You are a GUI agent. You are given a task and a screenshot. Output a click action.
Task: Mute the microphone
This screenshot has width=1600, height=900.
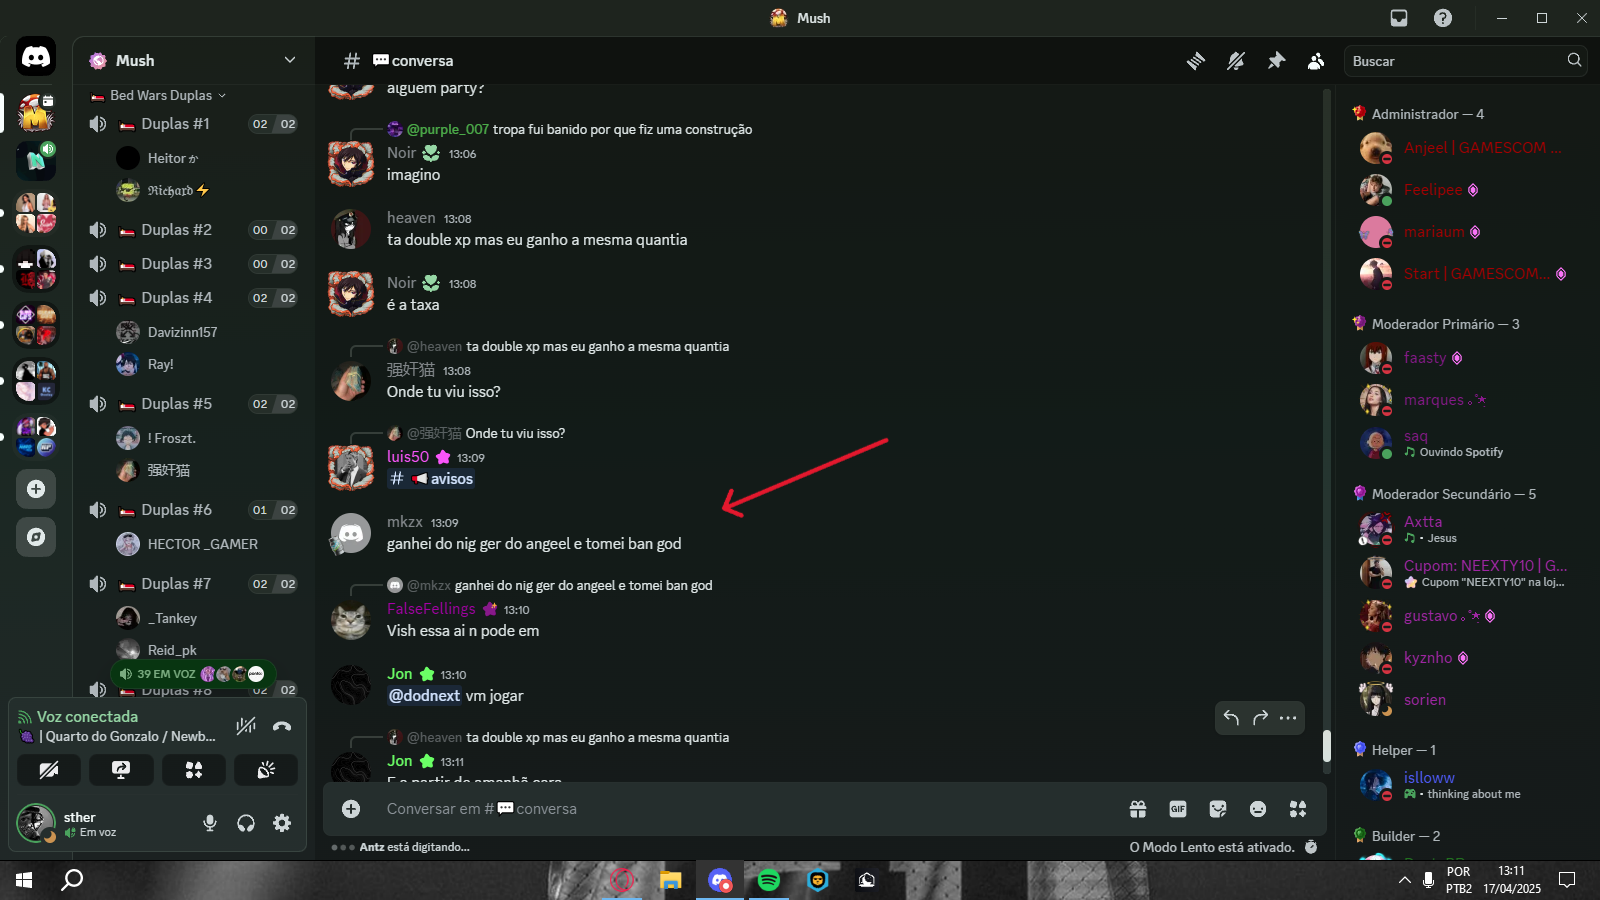tap(210, 823)
